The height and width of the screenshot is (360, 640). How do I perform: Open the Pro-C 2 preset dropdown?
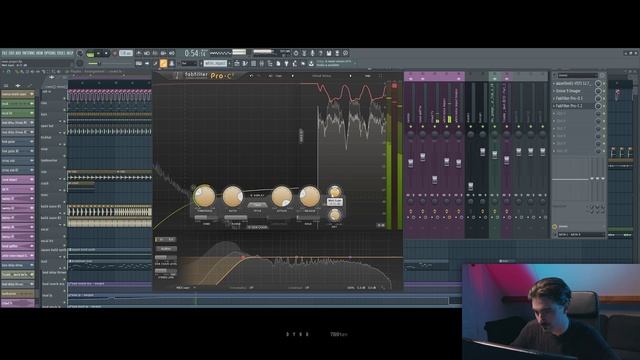tap(322, 76)
